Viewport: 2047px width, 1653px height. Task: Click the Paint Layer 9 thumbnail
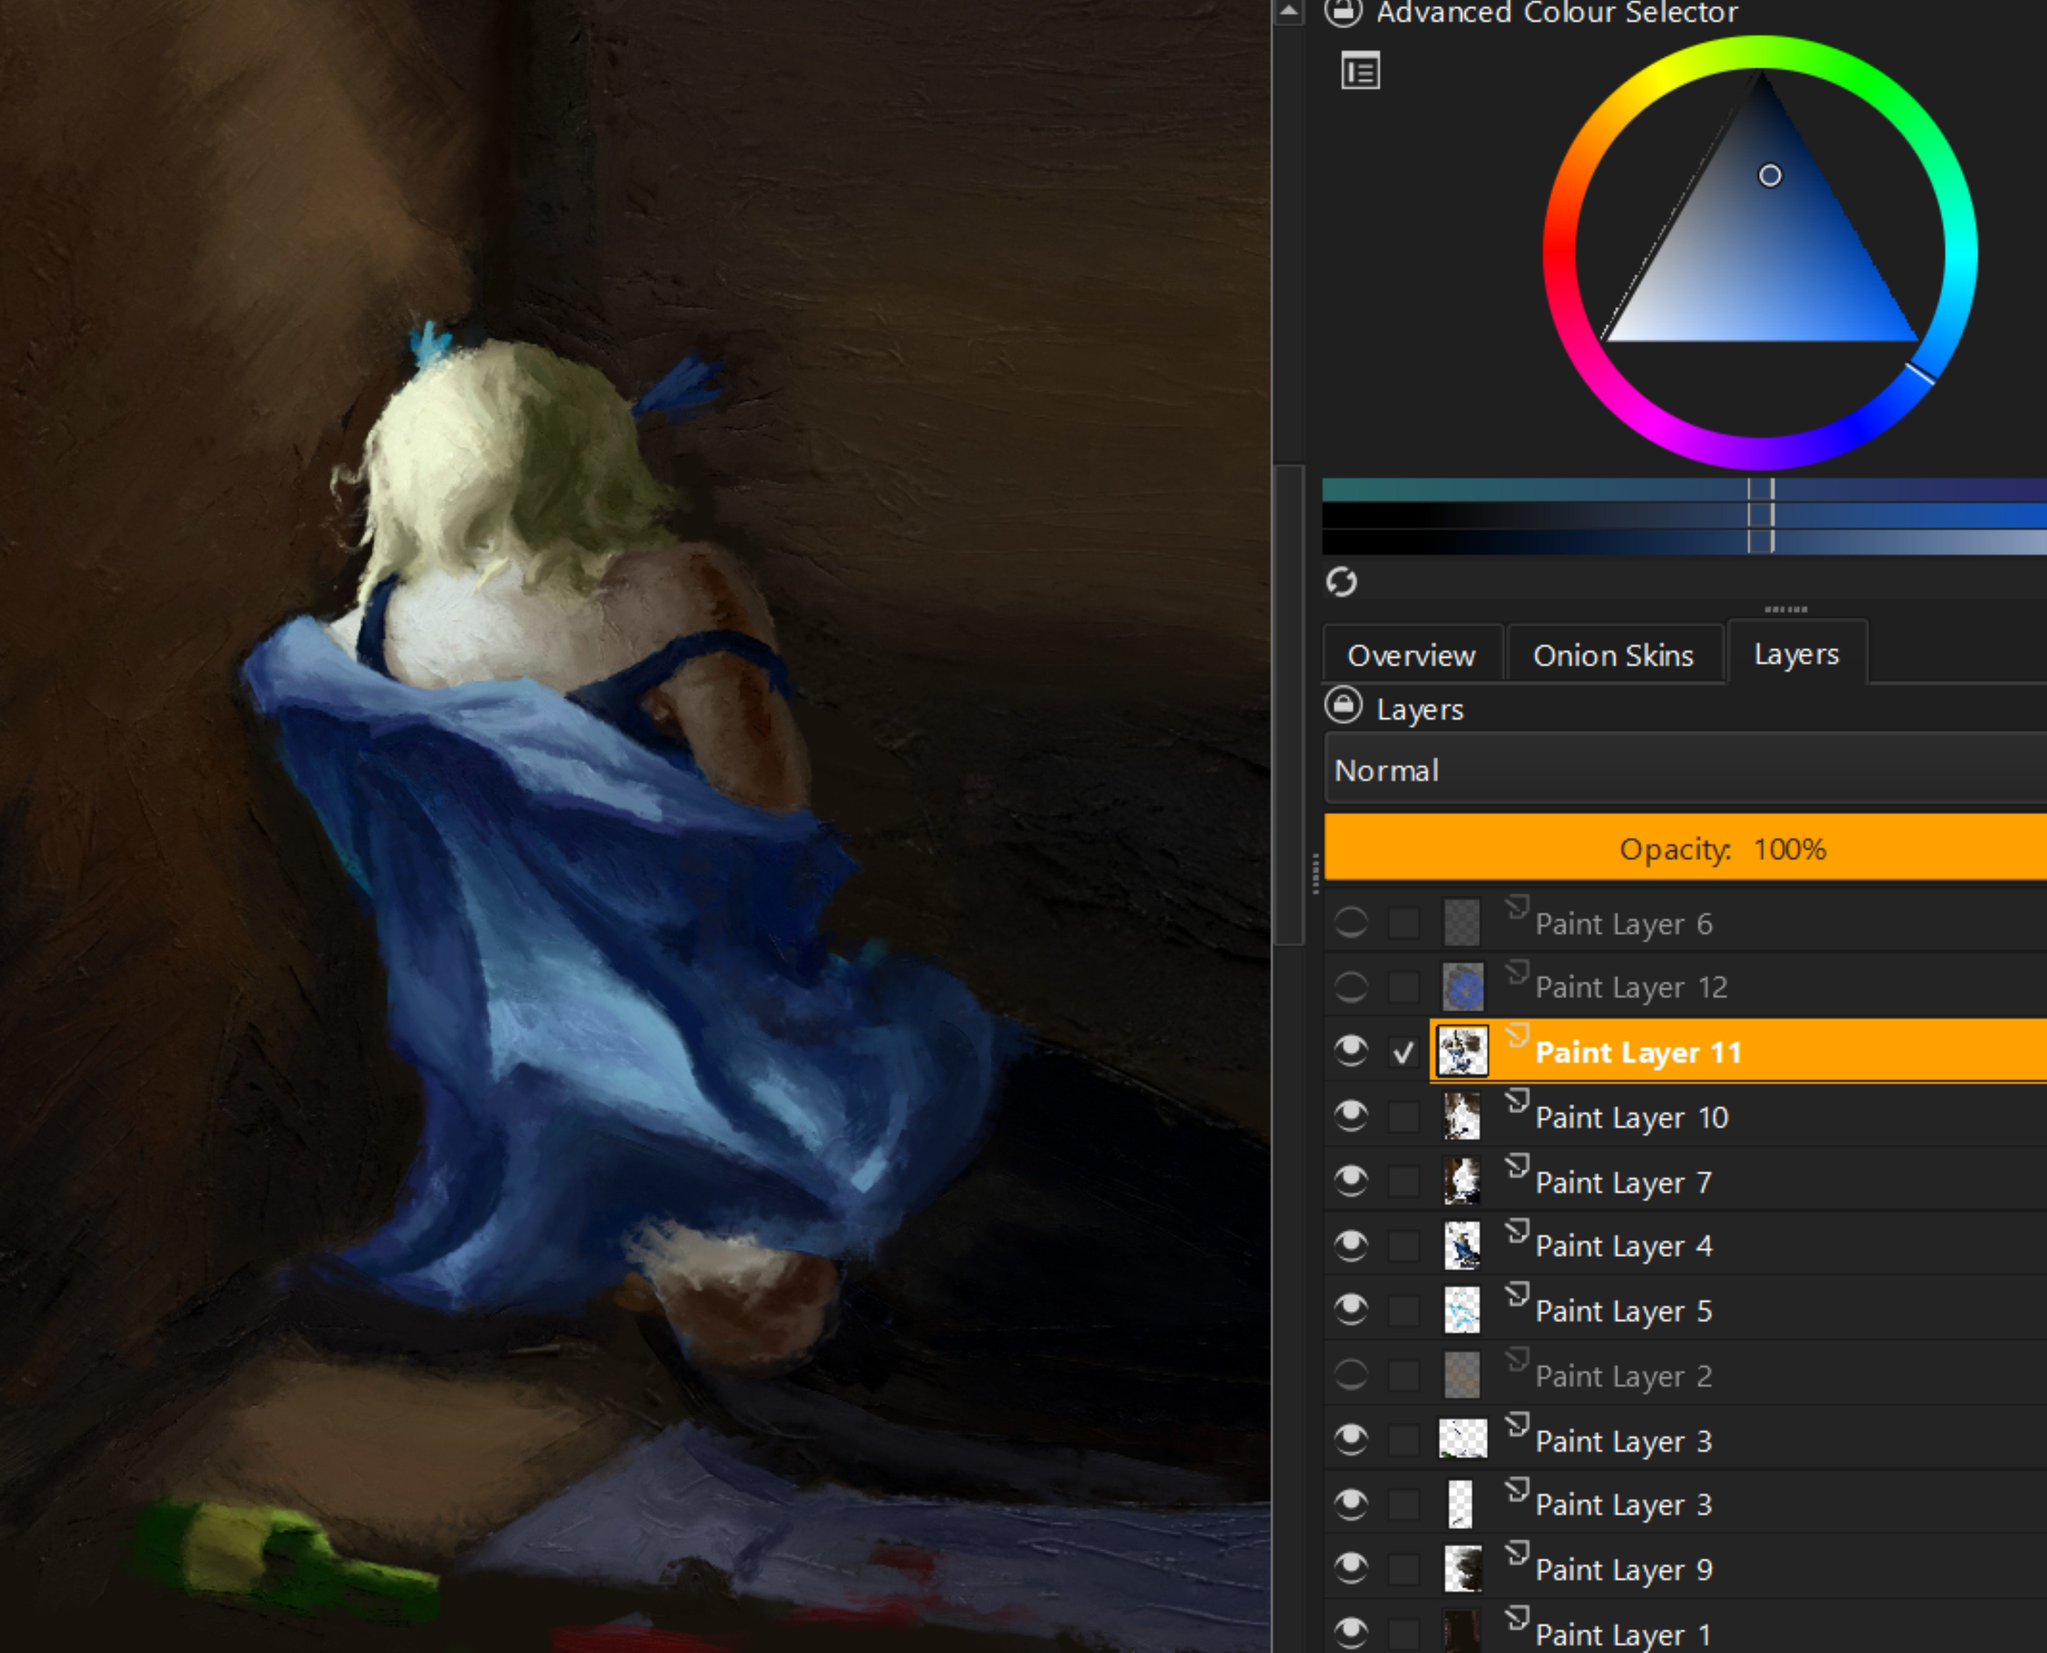click(x=1462, y=1569)
